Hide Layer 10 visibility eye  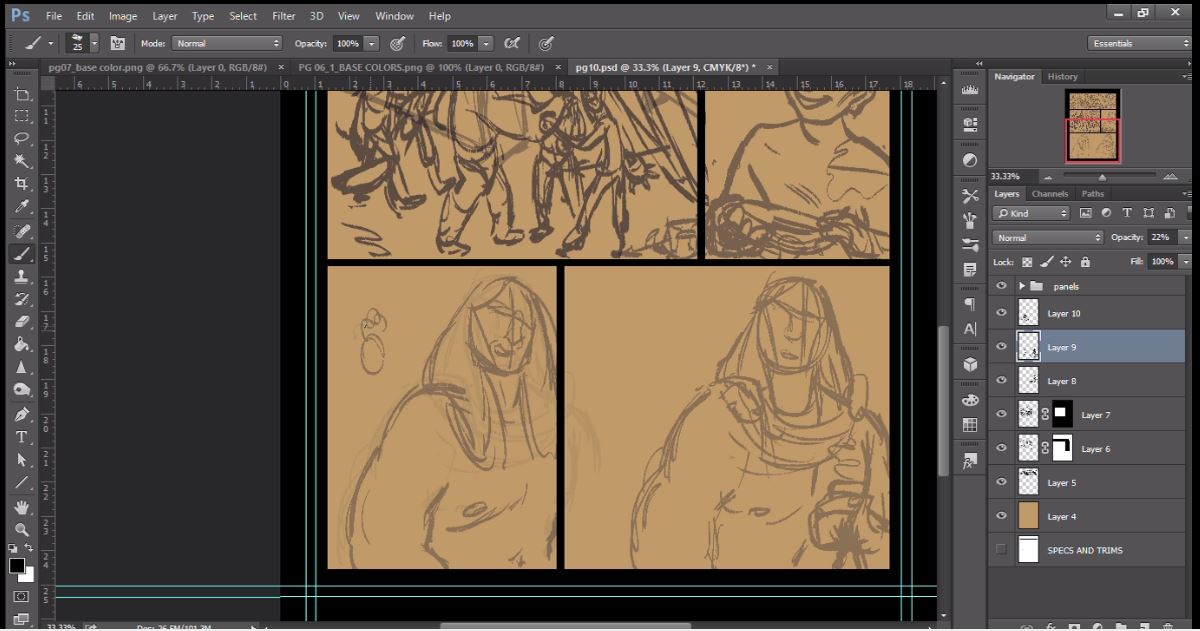1002,313
